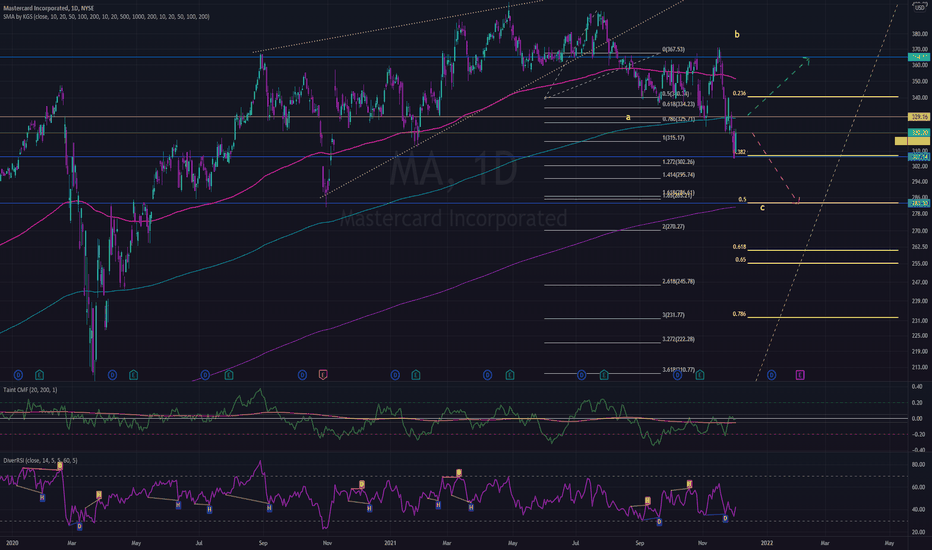The width and height of the screenshot is (932, 550).
Task: Open the earnings marker in late April 2020
Action: (133, 375)
